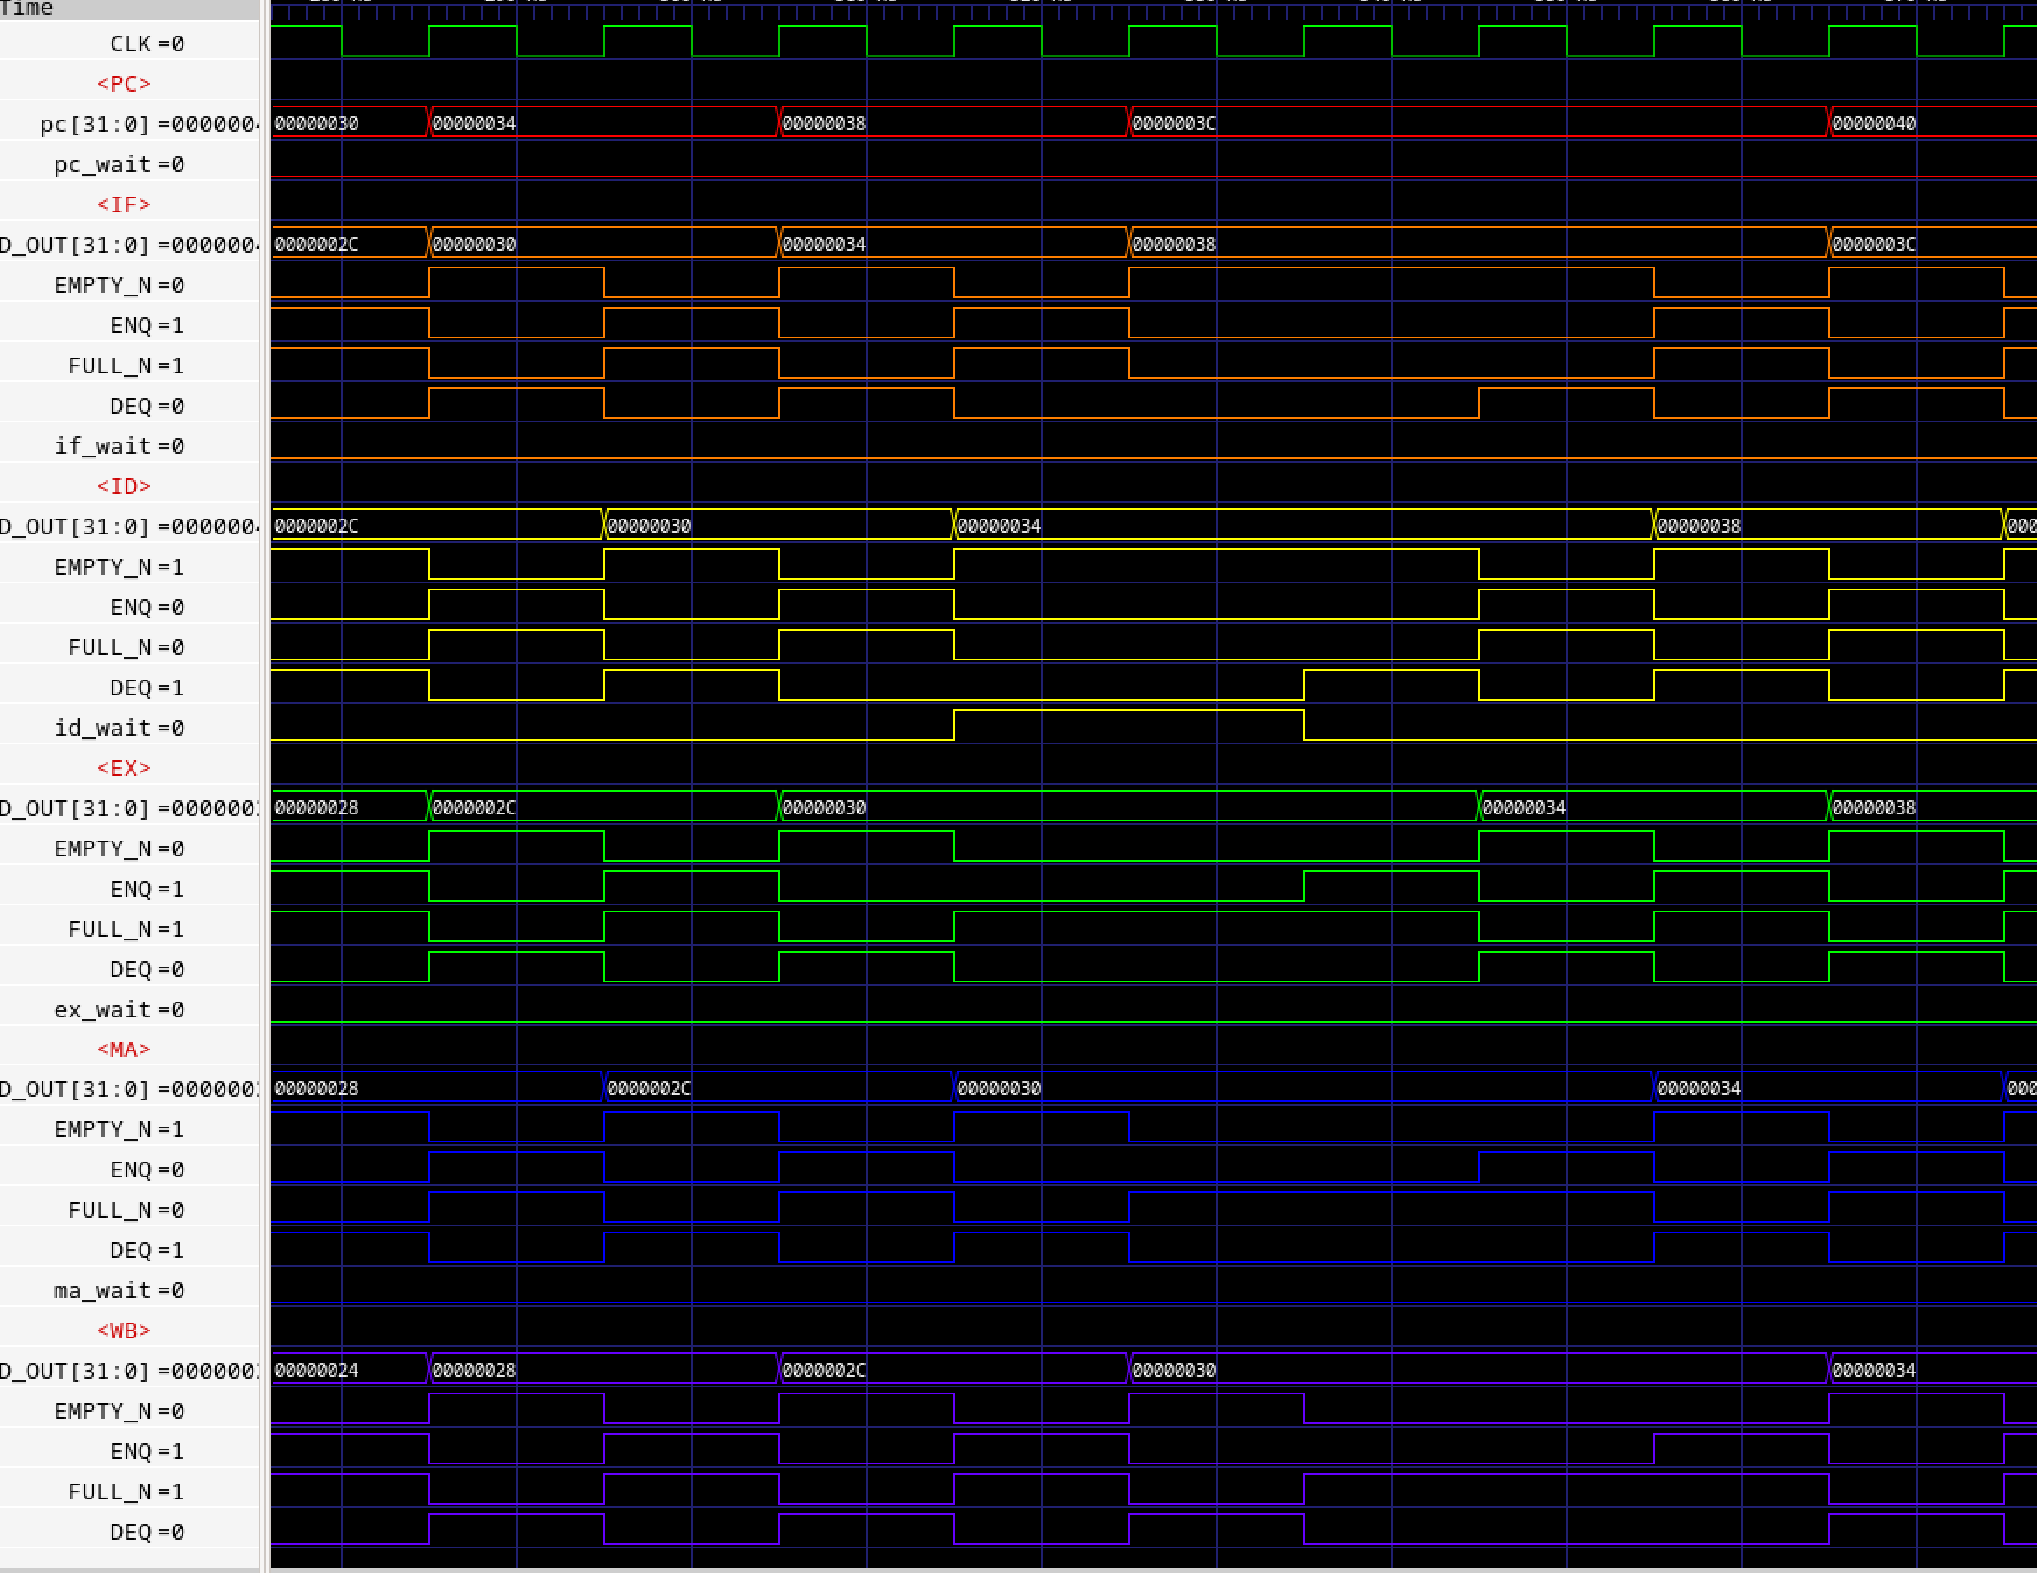Click EX waveform value 00000034
The width and height of the screenshot is (2037, 1573).
[x=1524, y=807]
